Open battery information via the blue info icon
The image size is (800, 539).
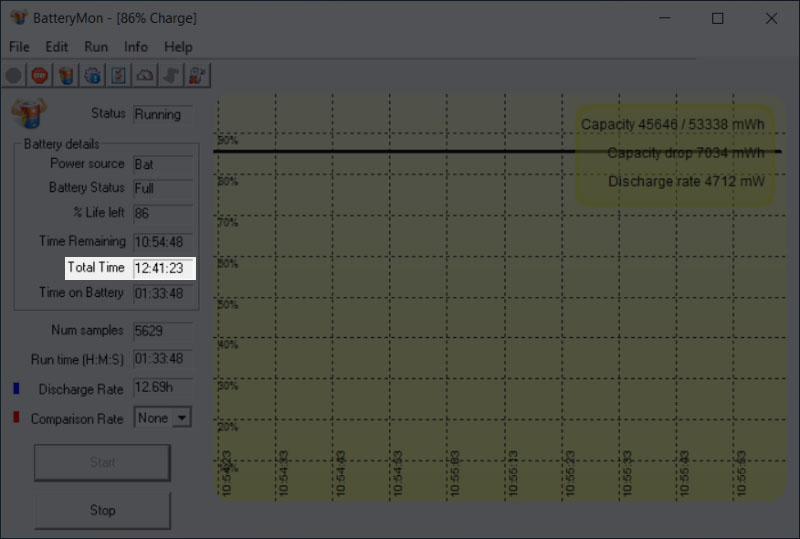pos(92,76)
